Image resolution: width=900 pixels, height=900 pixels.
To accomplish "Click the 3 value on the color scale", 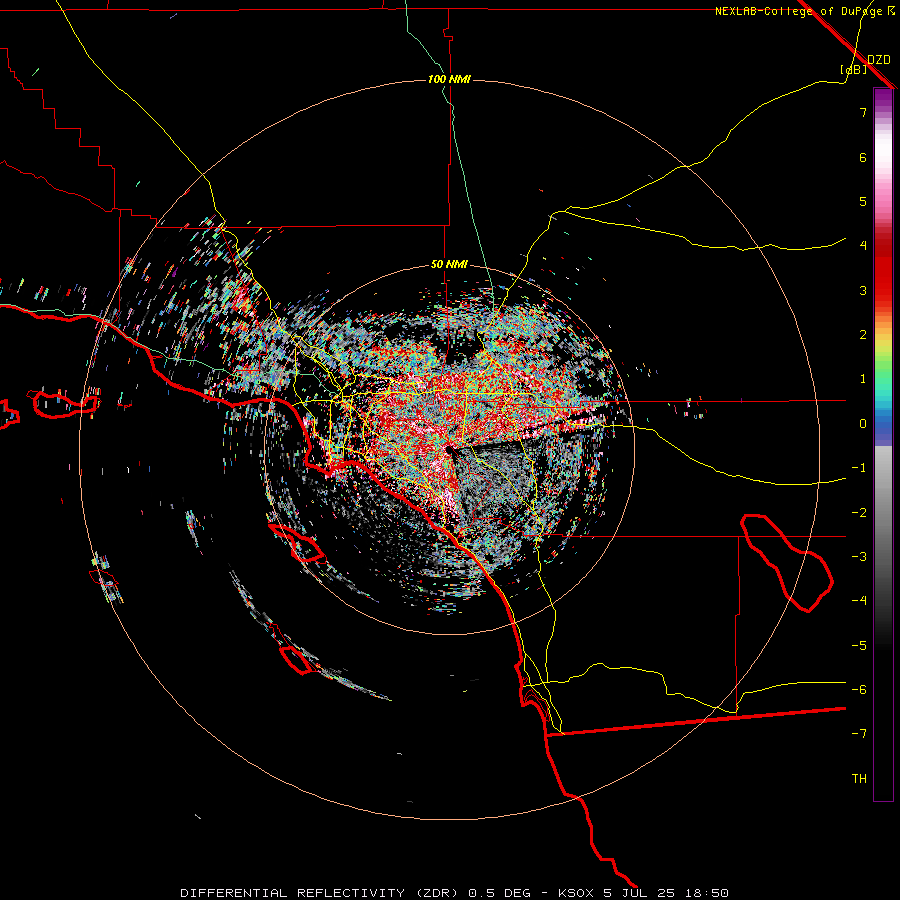I will [863, 290].
